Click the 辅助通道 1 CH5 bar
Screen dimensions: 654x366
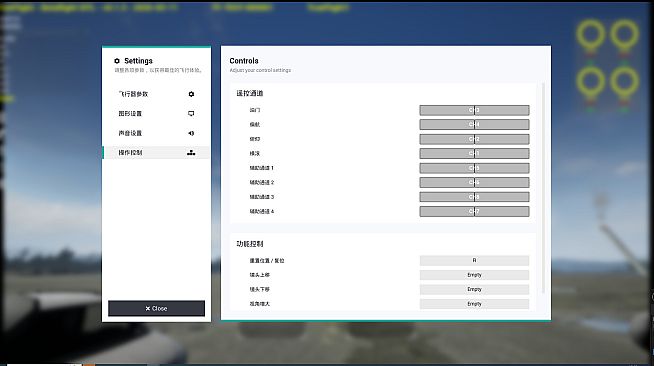click(x=474, y=168)
